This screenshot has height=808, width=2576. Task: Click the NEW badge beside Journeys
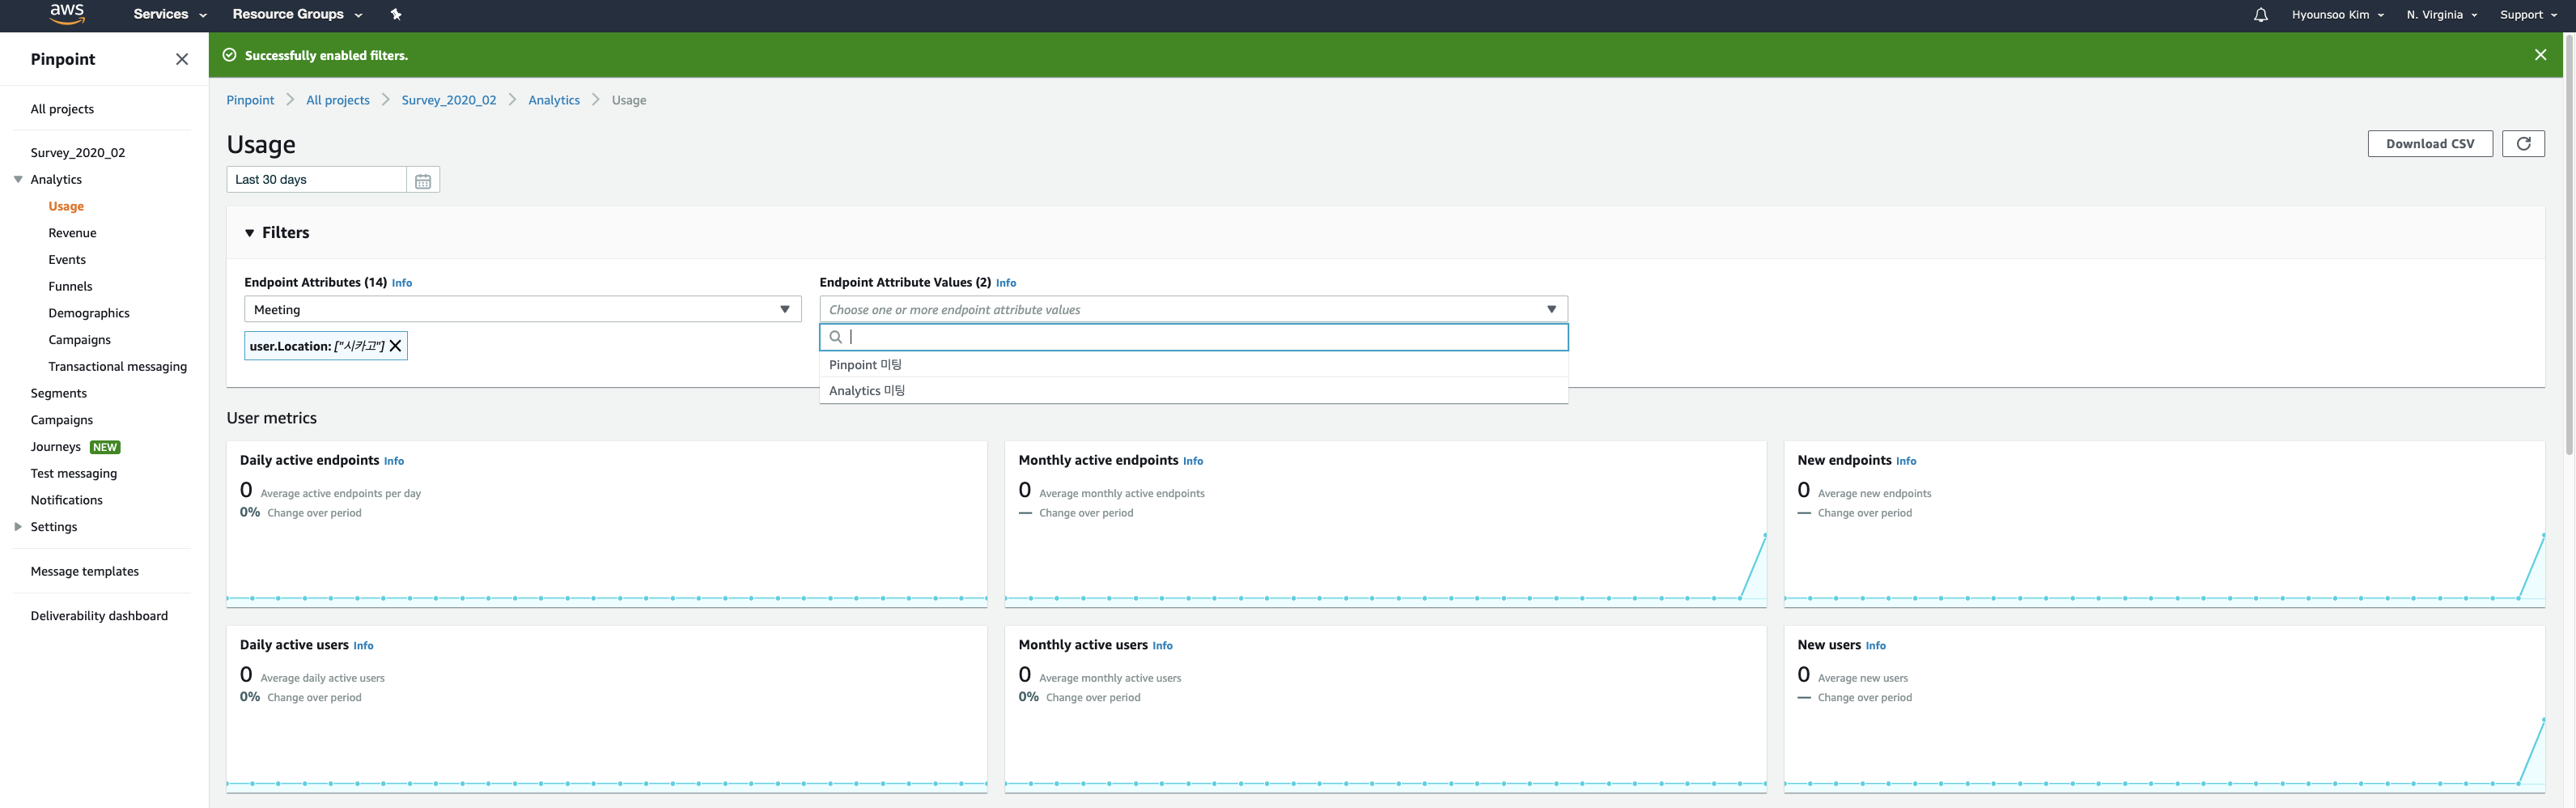pyautogui.click(x=105, y=447)
